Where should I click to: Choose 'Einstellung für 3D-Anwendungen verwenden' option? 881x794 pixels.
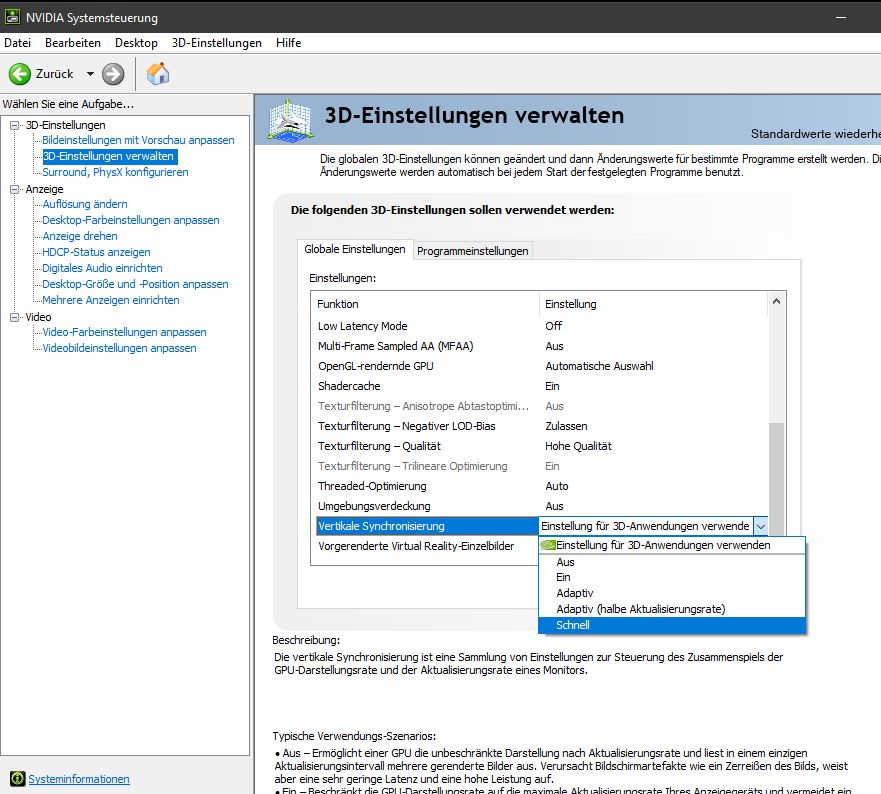pos(671,545)
